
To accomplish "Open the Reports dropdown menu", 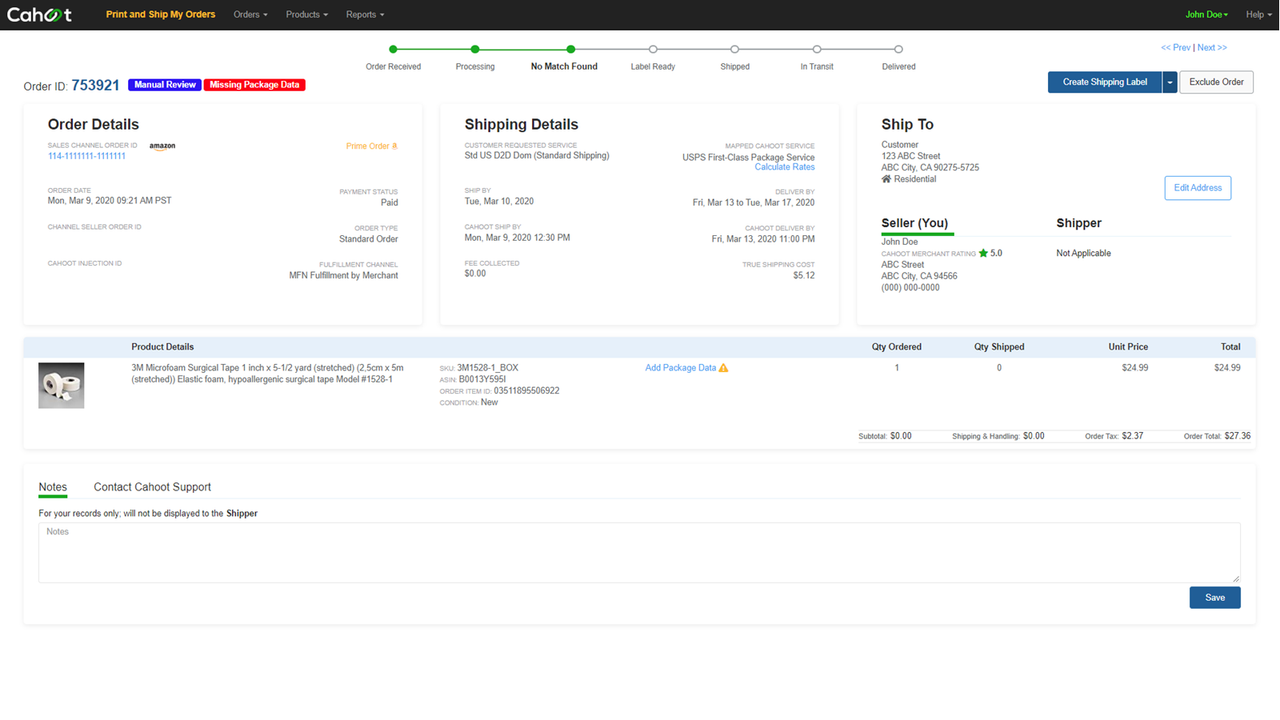I will tap(364, 14).
